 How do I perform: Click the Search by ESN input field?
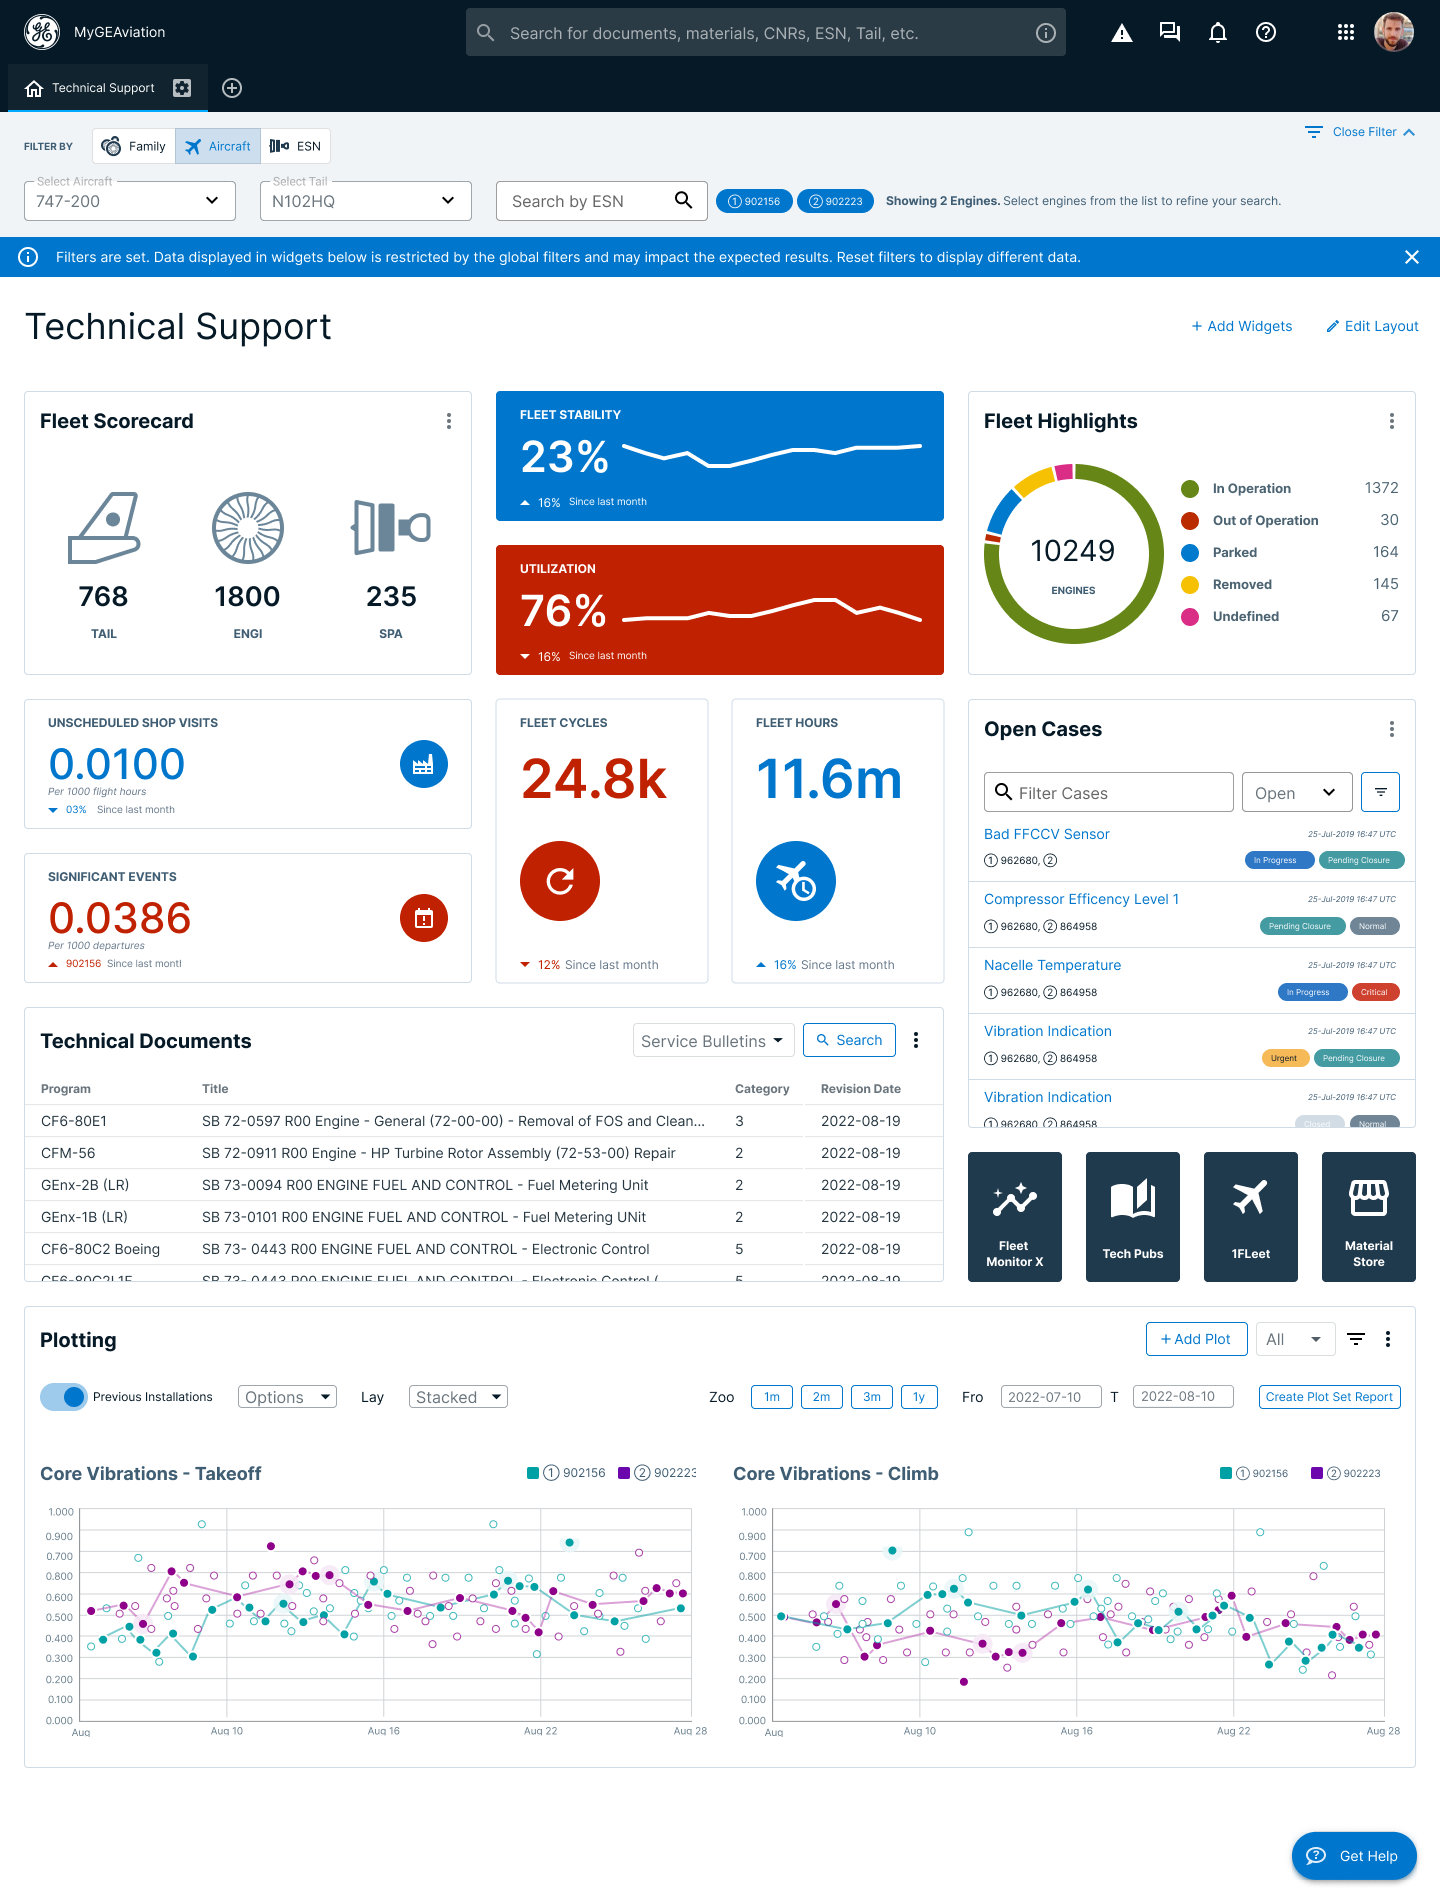tap(585, 201)
